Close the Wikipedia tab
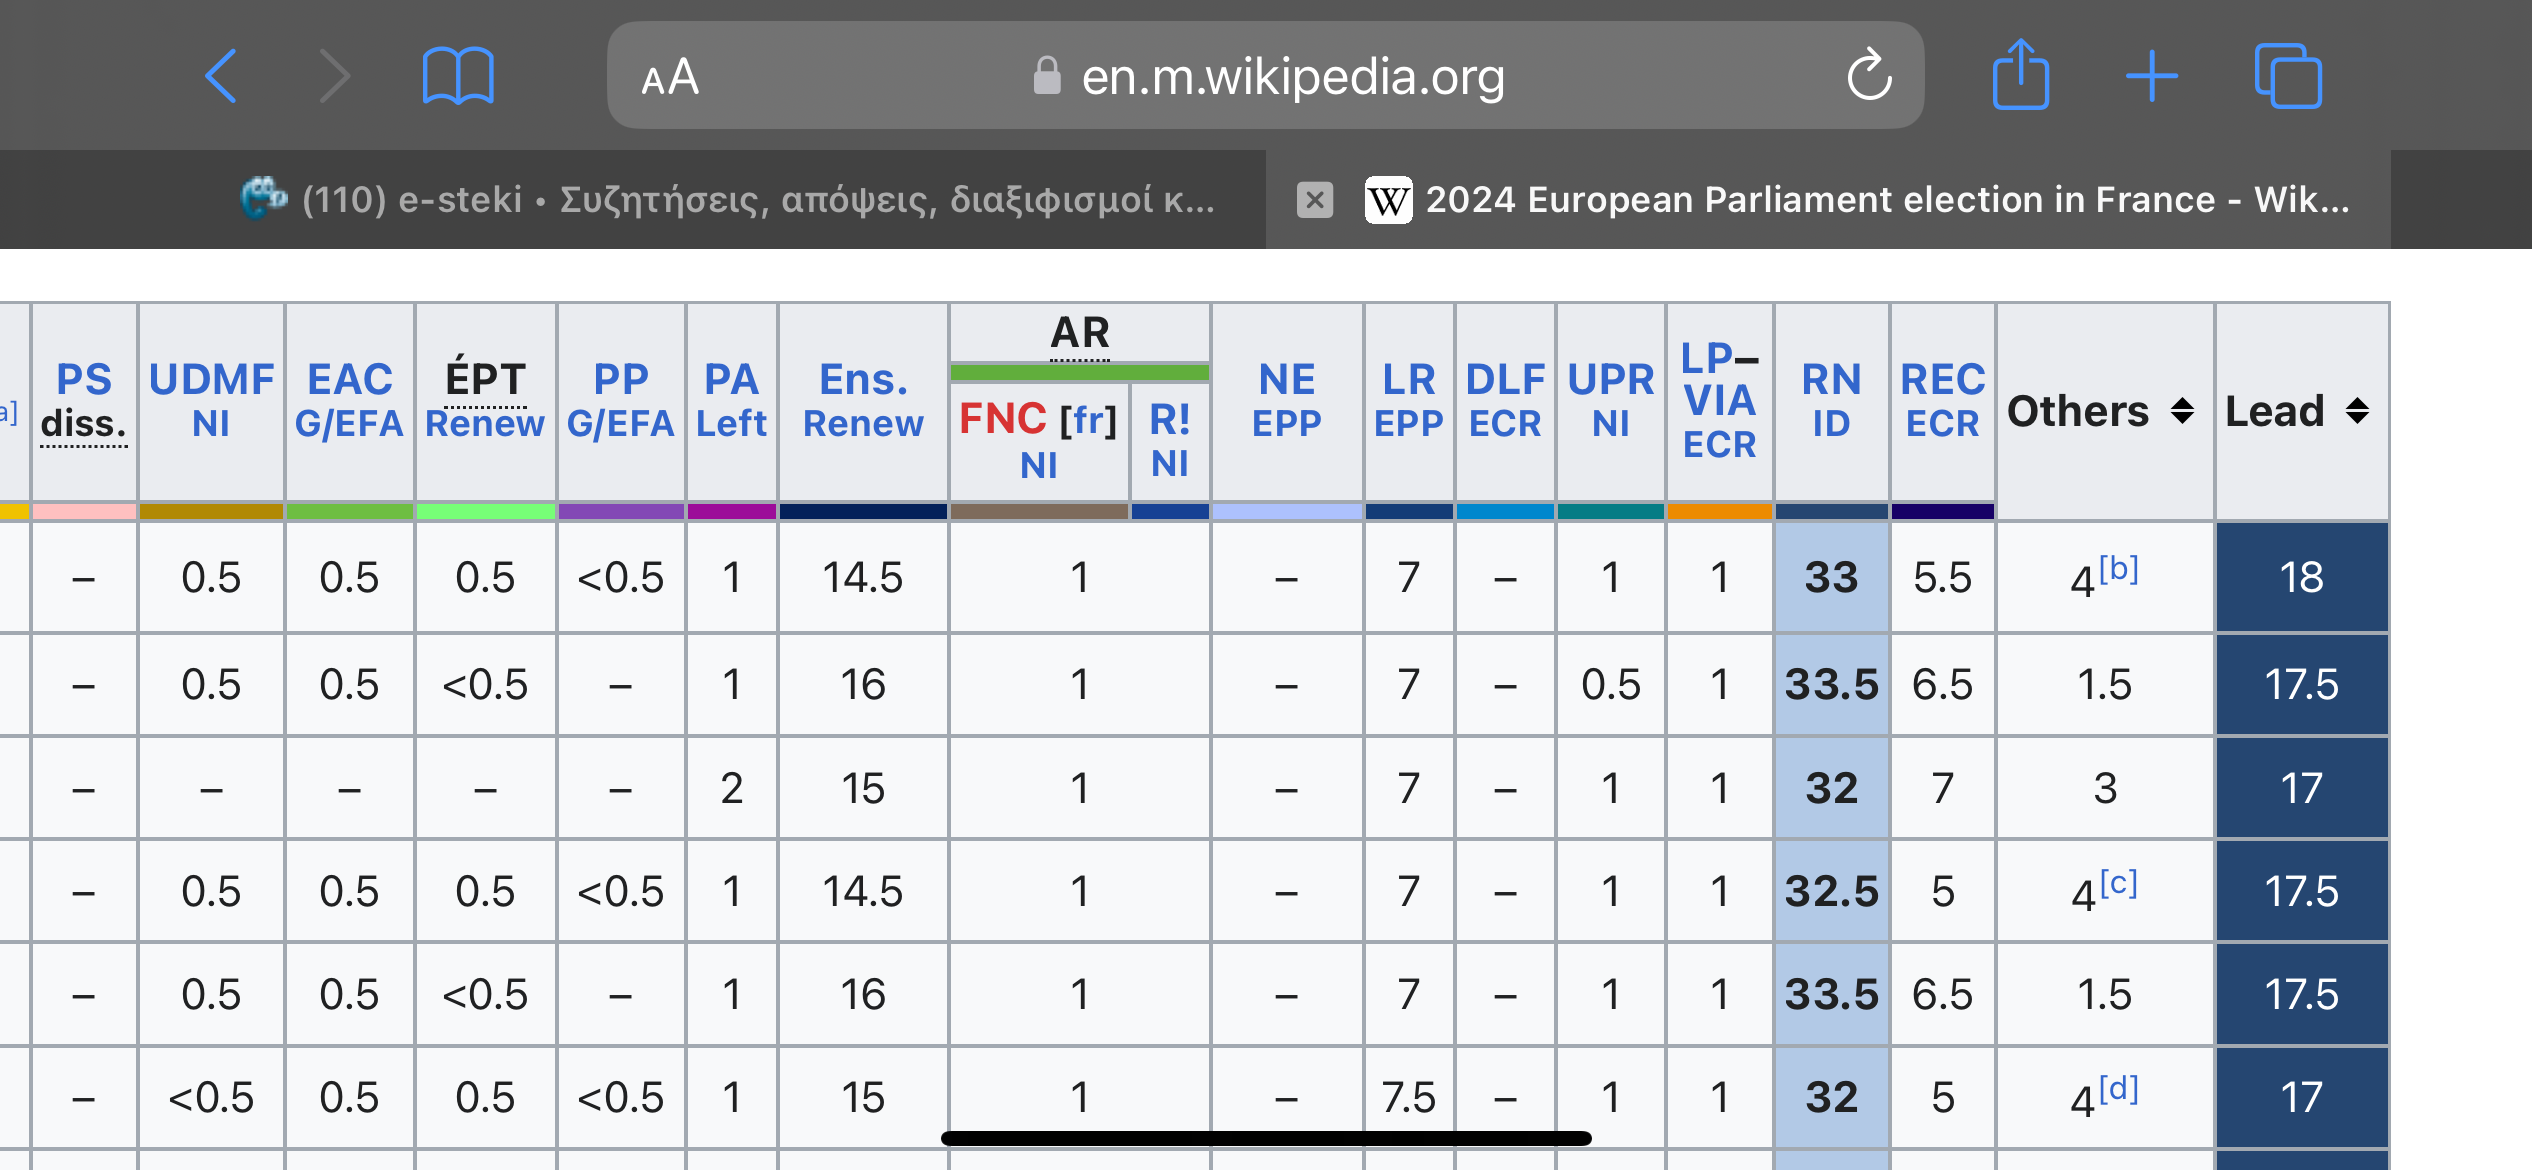 pos(1315,200)
